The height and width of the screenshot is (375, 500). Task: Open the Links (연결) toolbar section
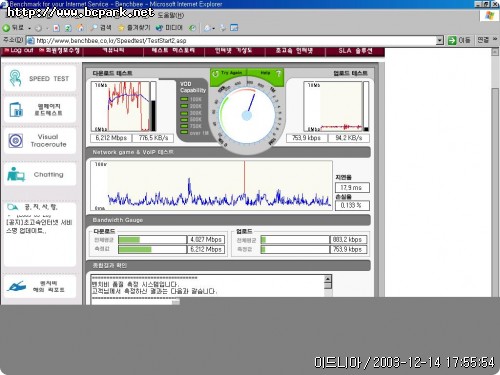point(483,40)
